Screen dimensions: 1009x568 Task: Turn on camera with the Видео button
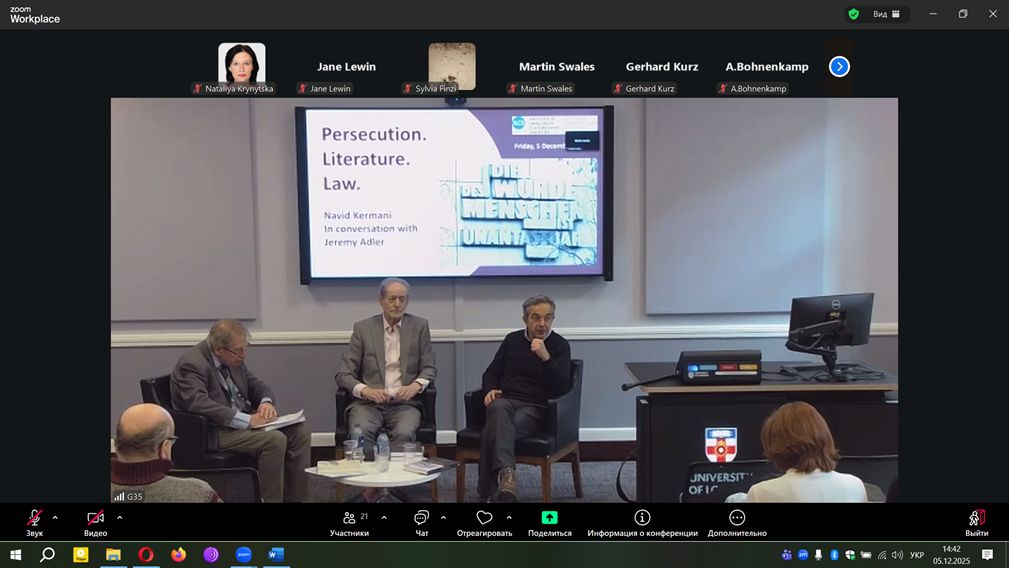point(95,518)
